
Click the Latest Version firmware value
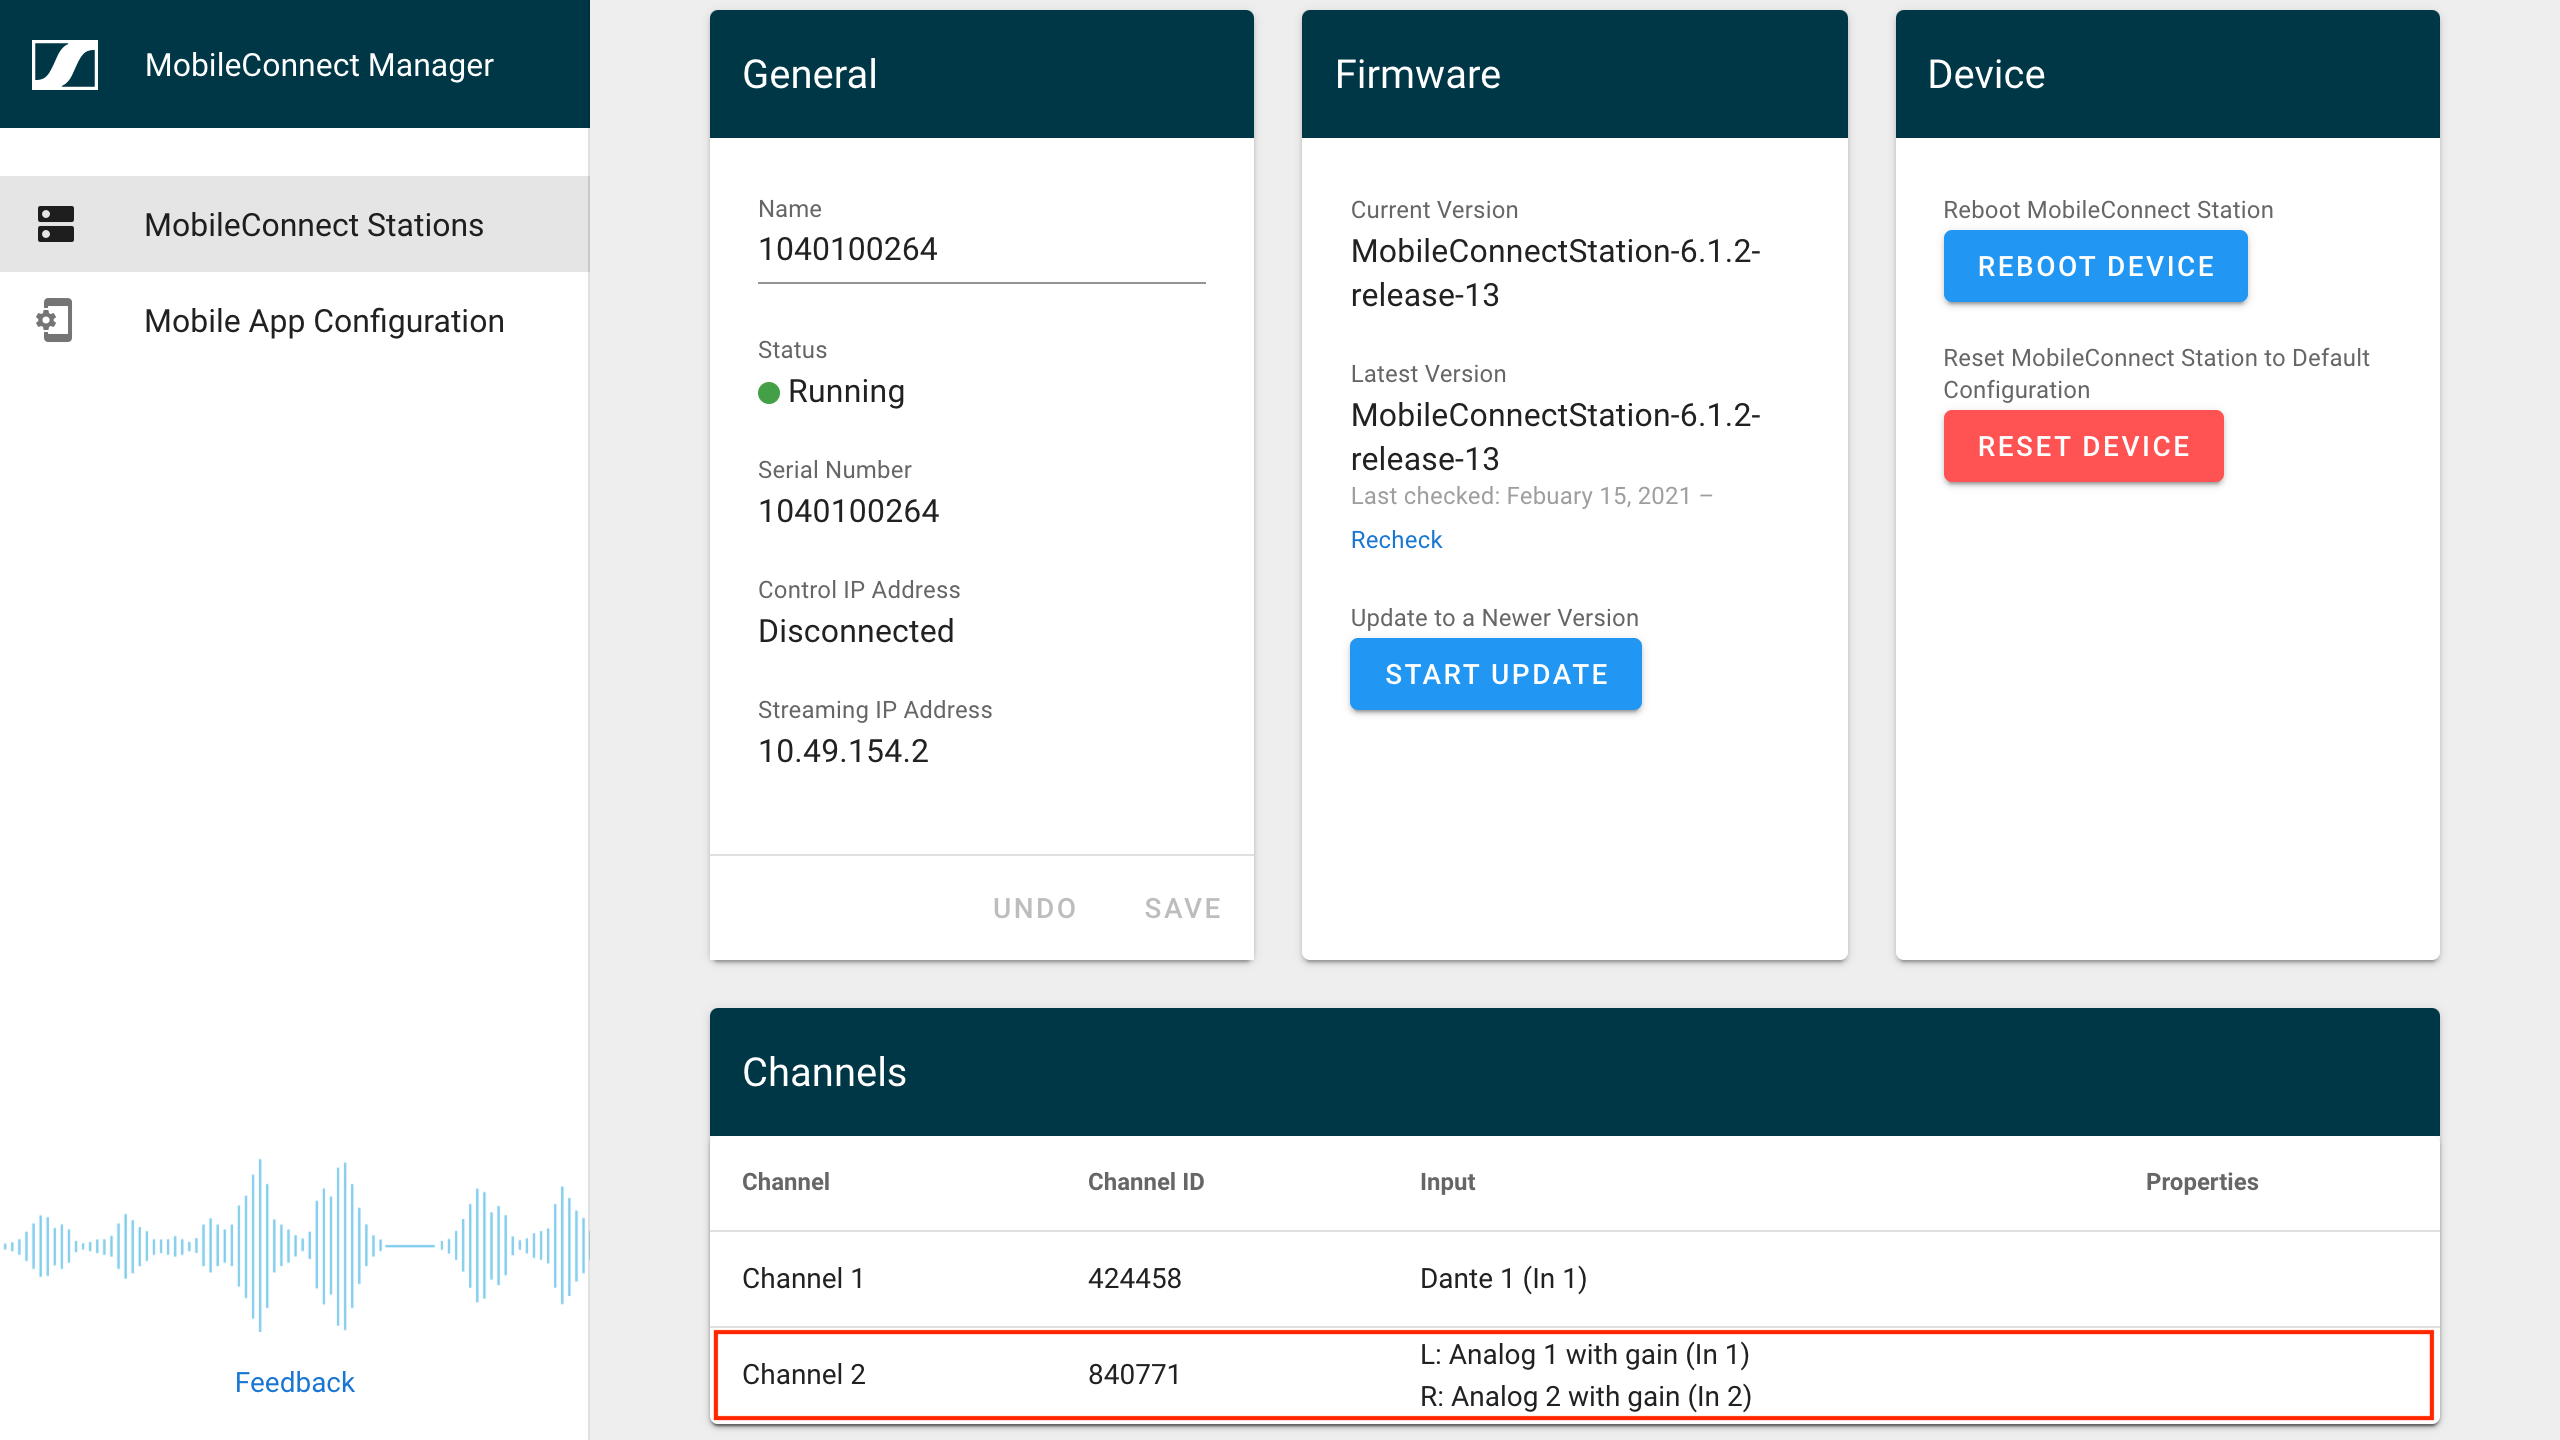[1555, 437]
